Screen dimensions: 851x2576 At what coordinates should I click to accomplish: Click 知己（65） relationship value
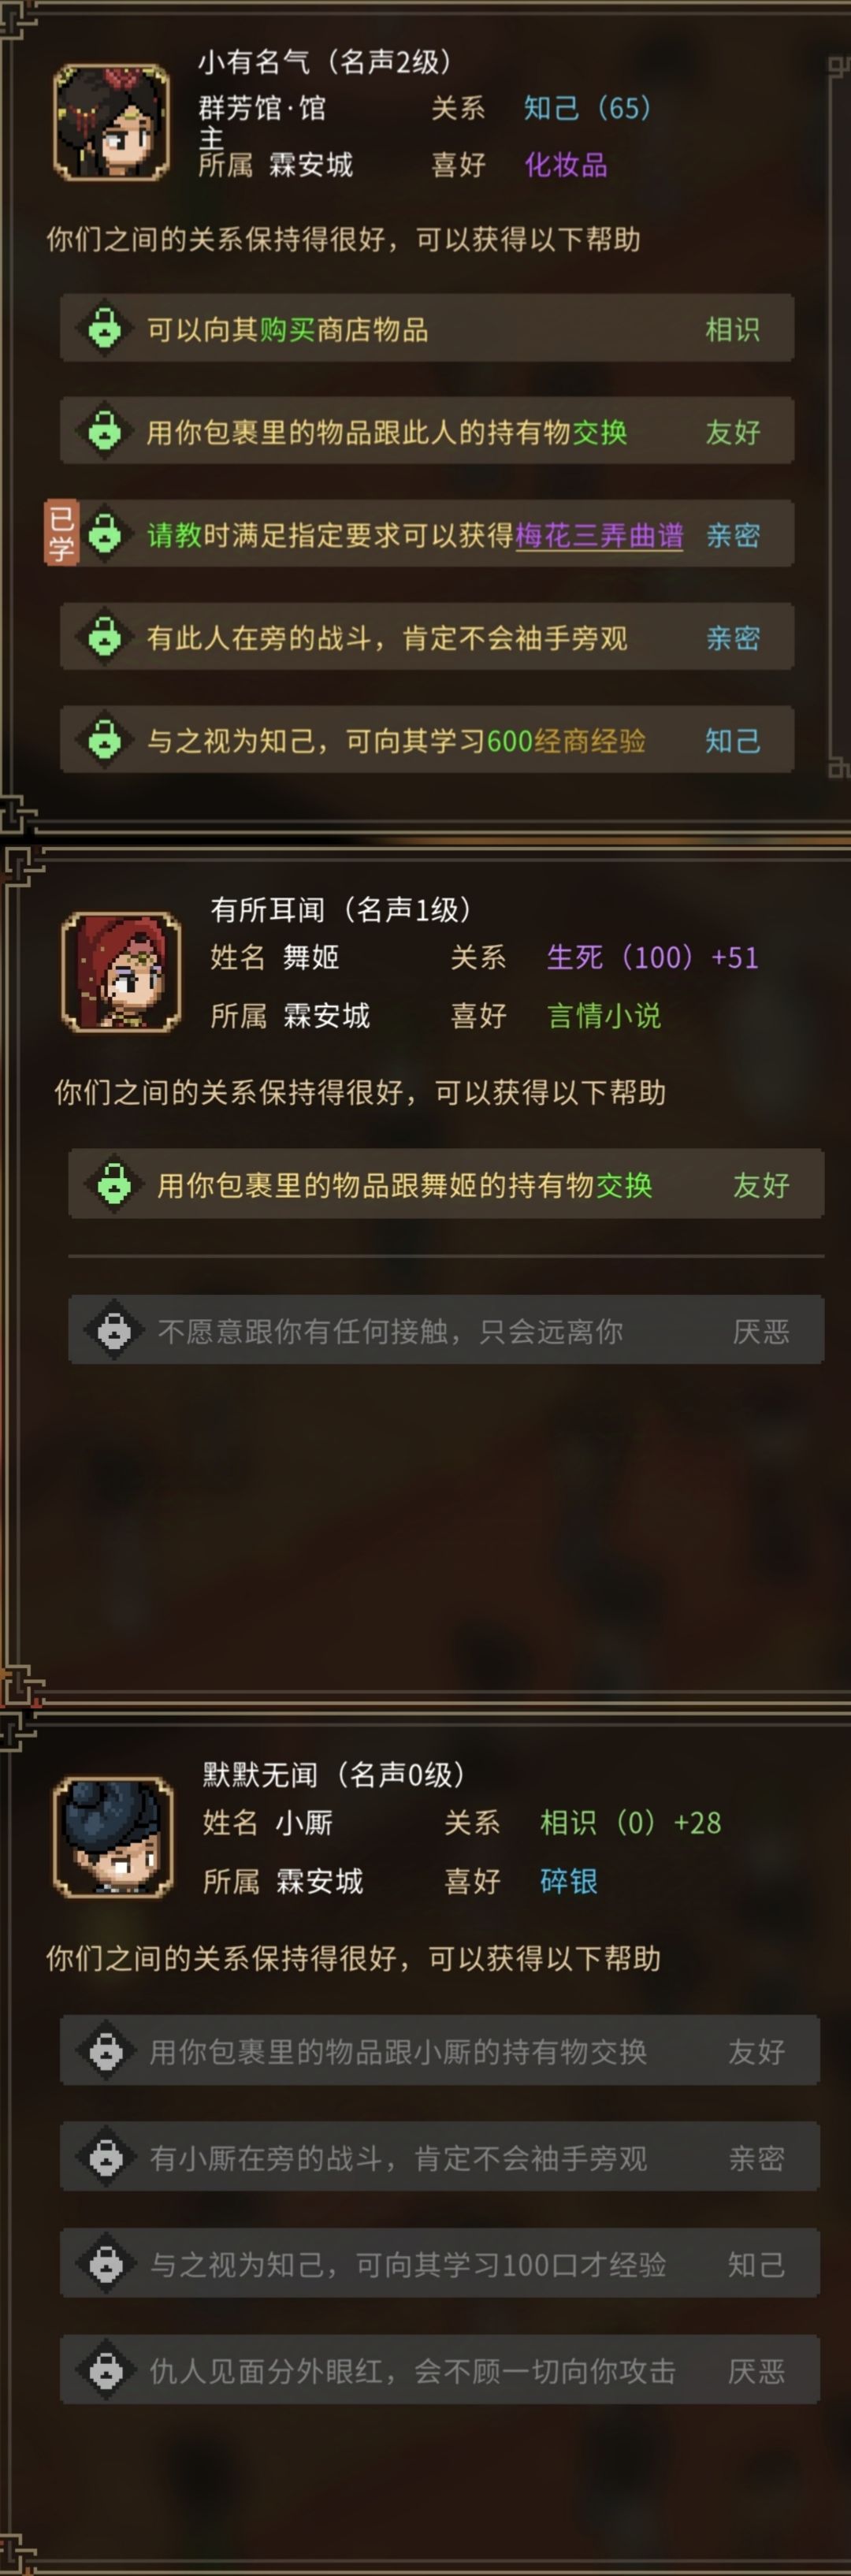pyautogui.click(x=588, y=108)
